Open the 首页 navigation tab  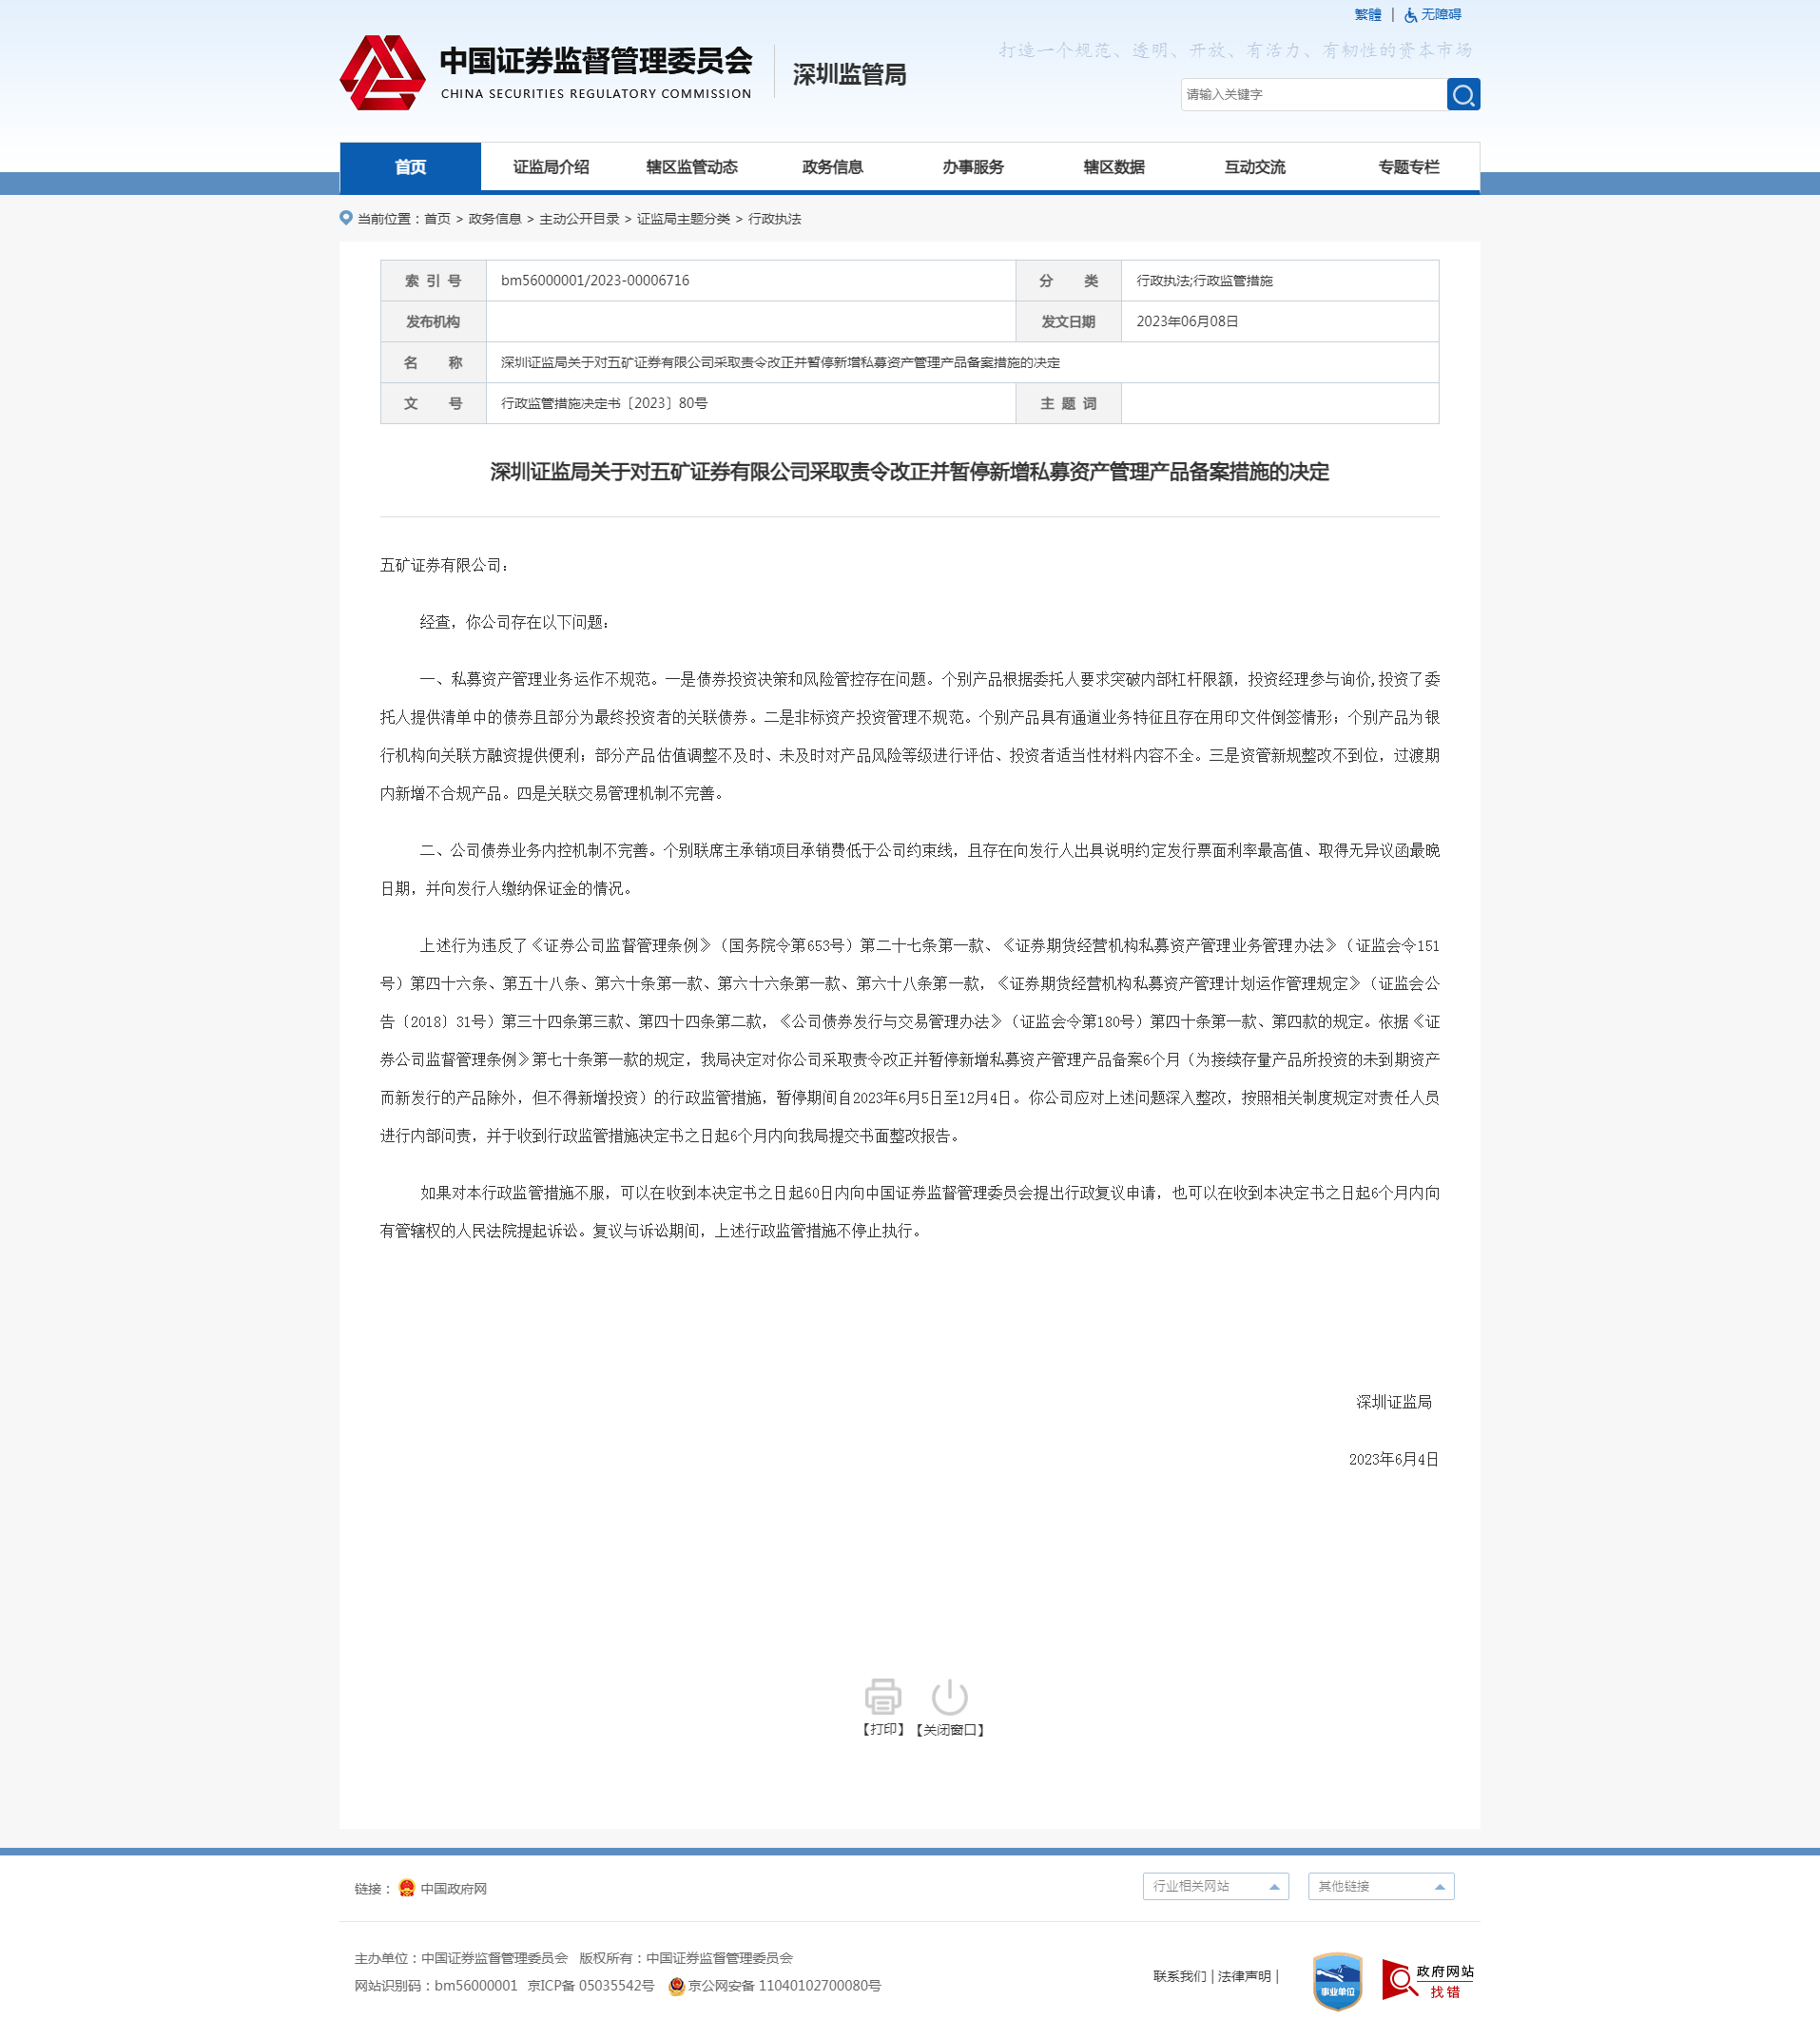(410, 167)
